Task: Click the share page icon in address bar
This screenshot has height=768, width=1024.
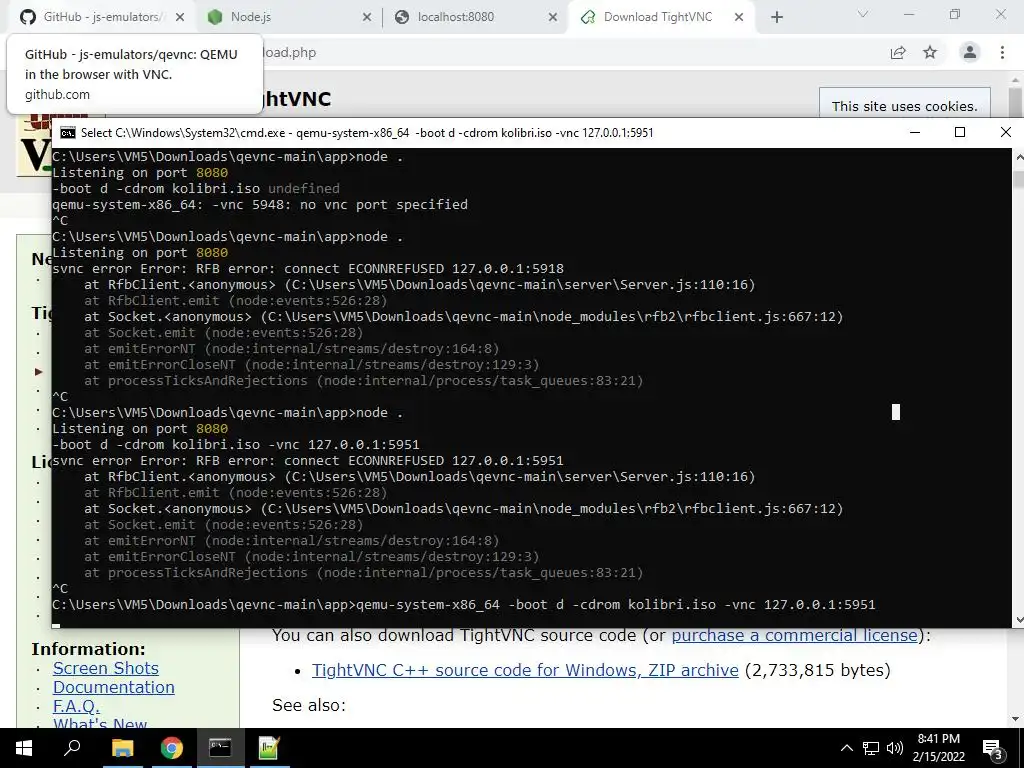Action: coord(898,52)
